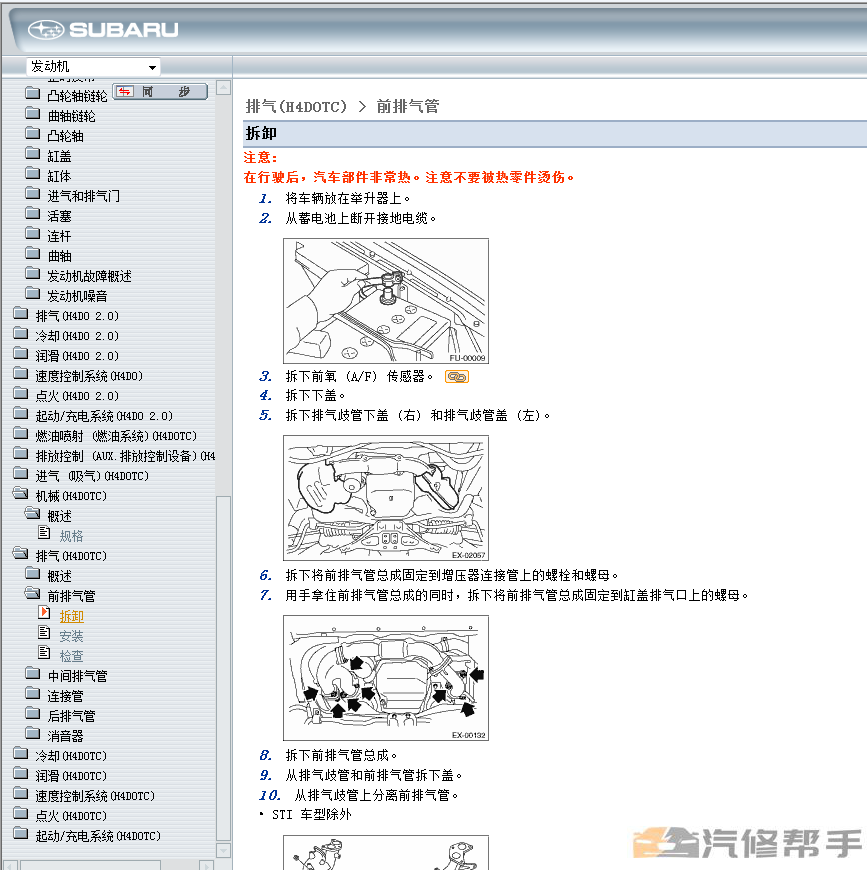This screenshot has height=870, width=867.
Task: Click the folder icon beside 缸盖
Action: (33, 154)
